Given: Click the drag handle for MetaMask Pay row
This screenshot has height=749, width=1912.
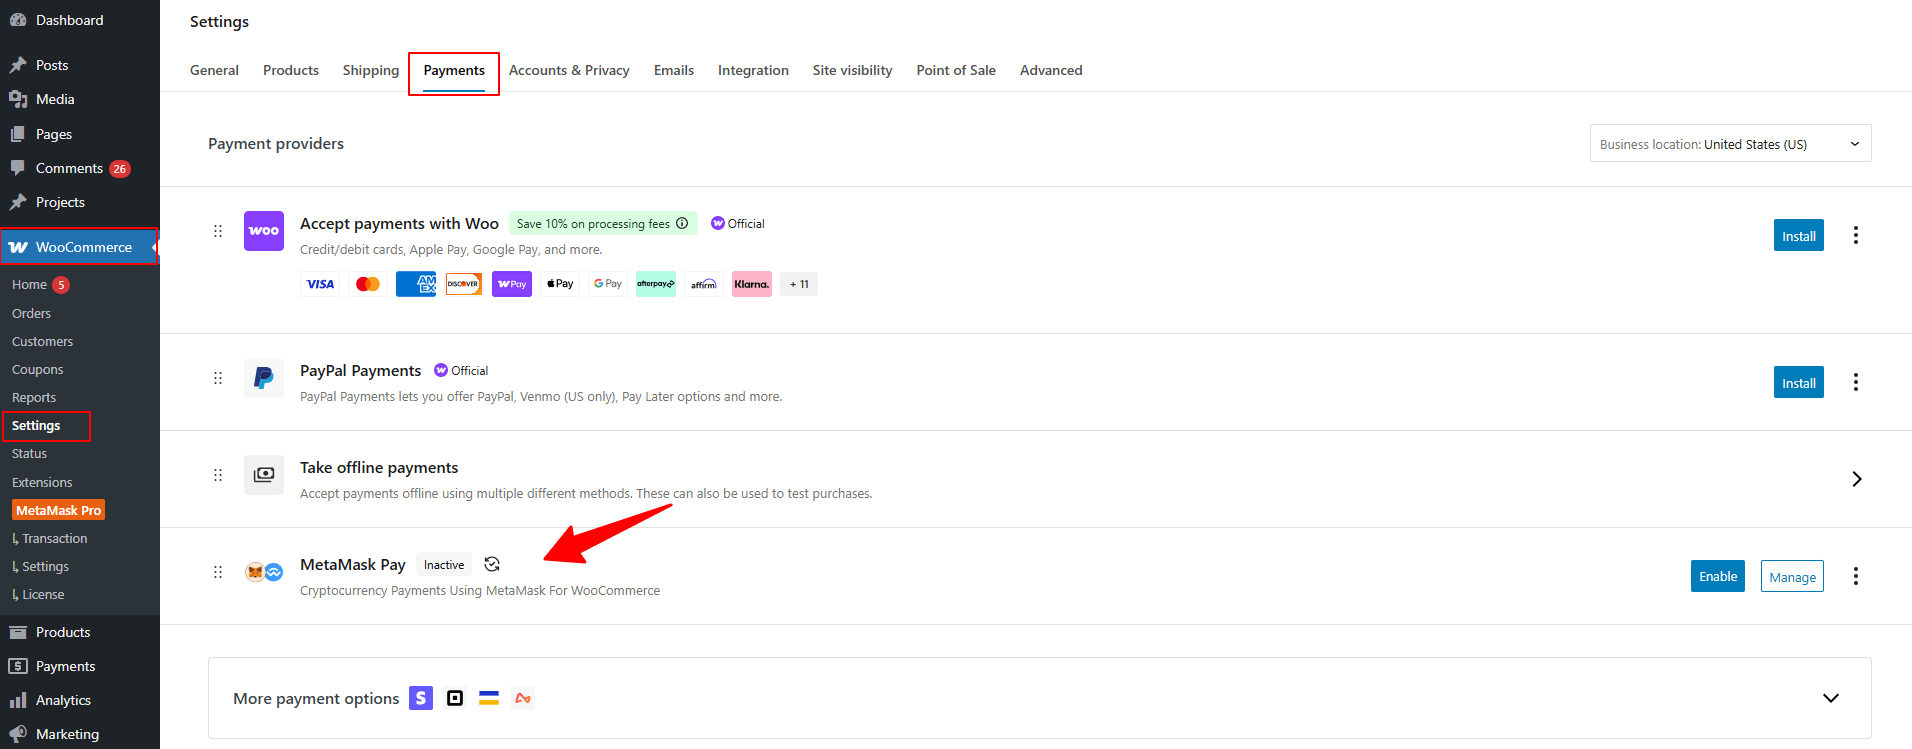Looking at the screenshot, I should [218, 572].
